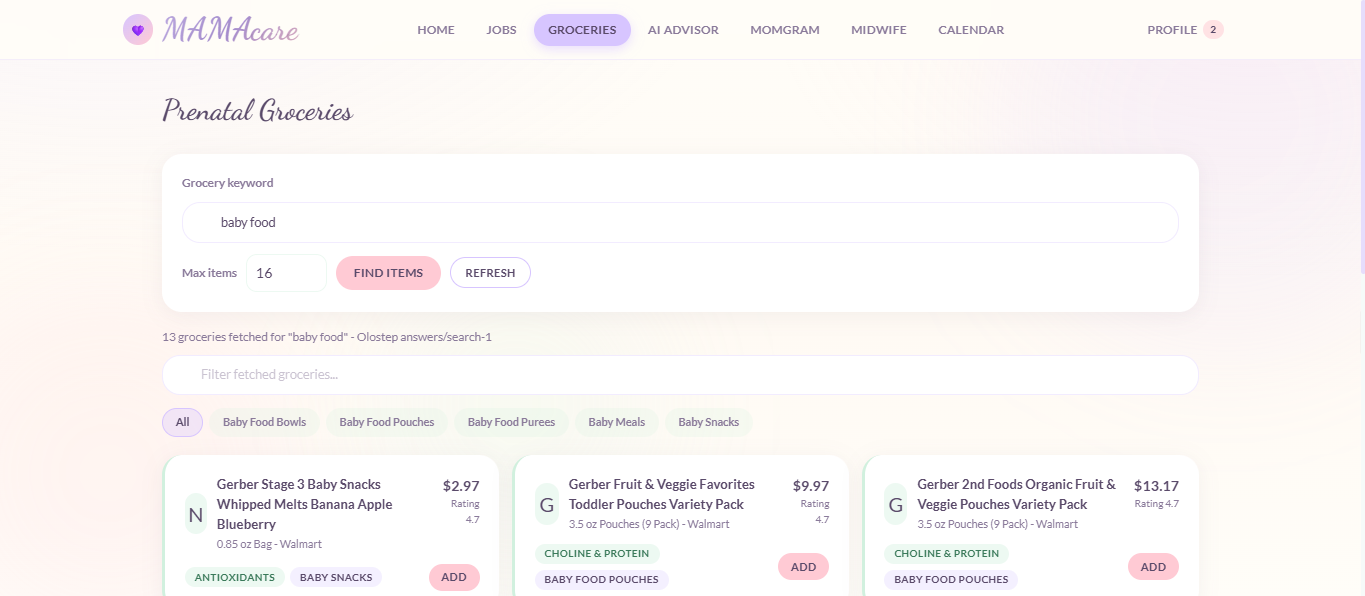Click the MAMAcare brand title
Screen dimensions: 1365x596
click(230, 30)
